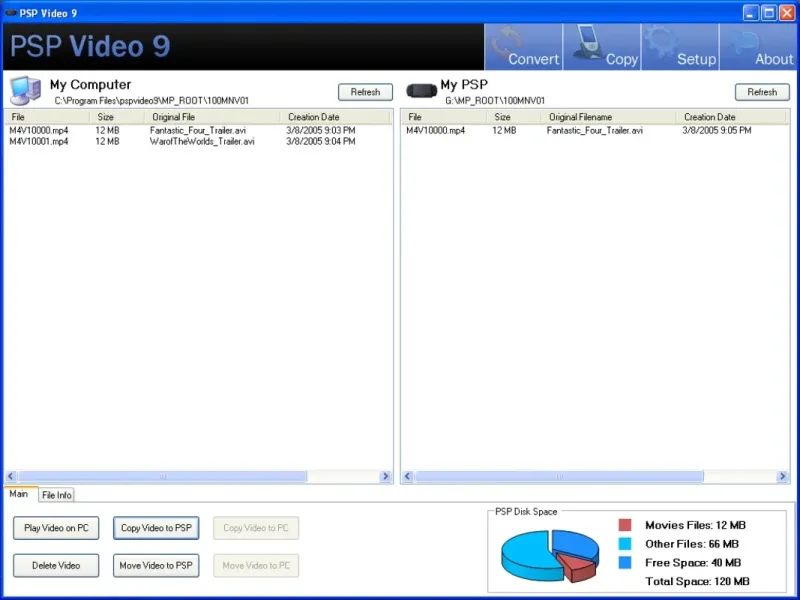The width and height of the screenshot is (800, 600).
Task: Open the Convert section
Action: click(523, 47)
